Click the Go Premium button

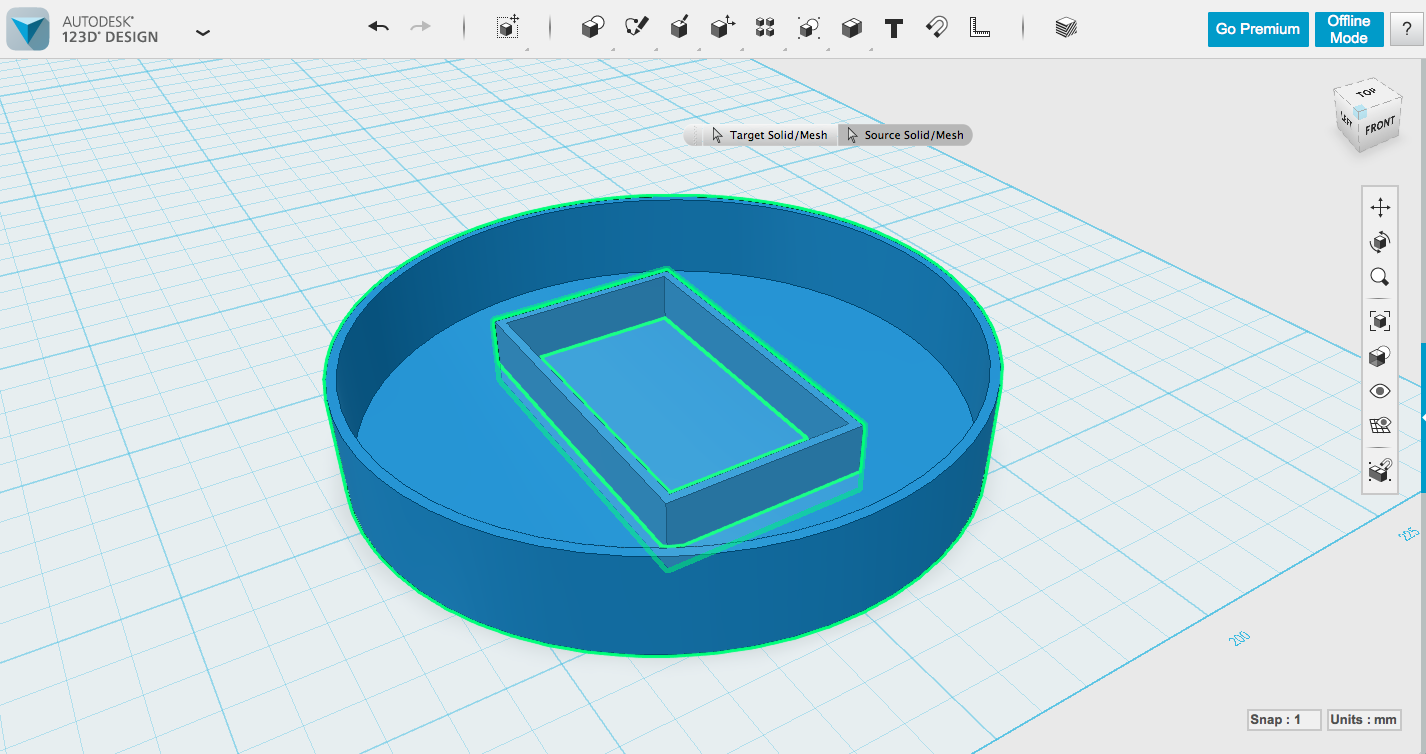[x=1257, y=28]
